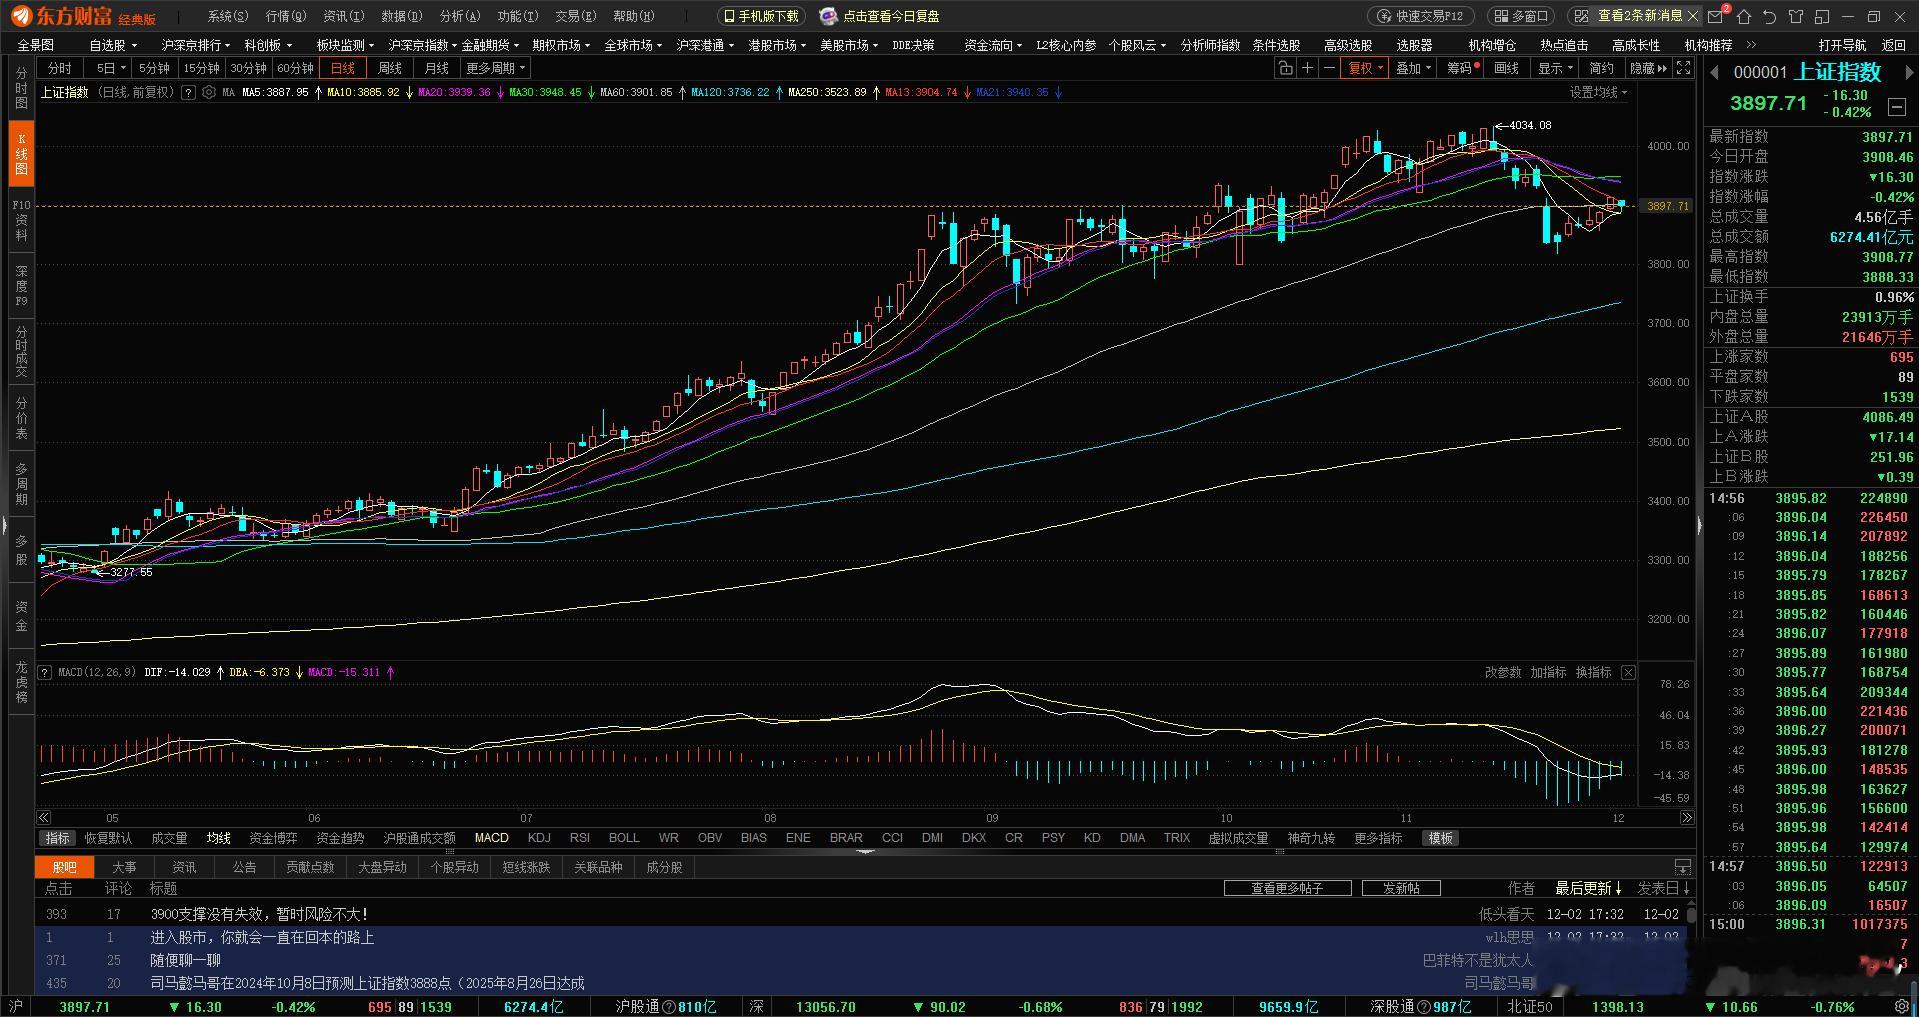1919x1017 pixels.
Task: Select 月线 monthly period
Action: click(437, 68)
